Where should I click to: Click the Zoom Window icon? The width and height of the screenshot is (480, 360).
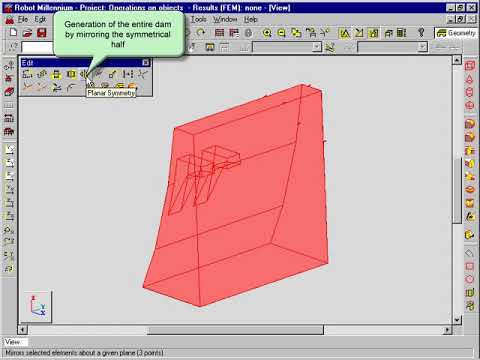tap(296, 33)
